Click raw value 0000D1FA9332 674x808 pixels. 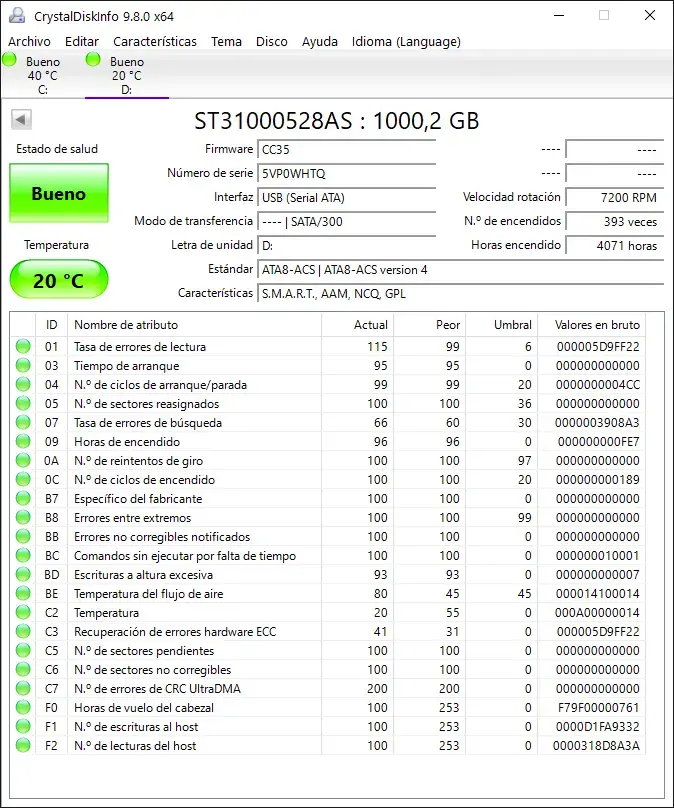tap(597, 727)
